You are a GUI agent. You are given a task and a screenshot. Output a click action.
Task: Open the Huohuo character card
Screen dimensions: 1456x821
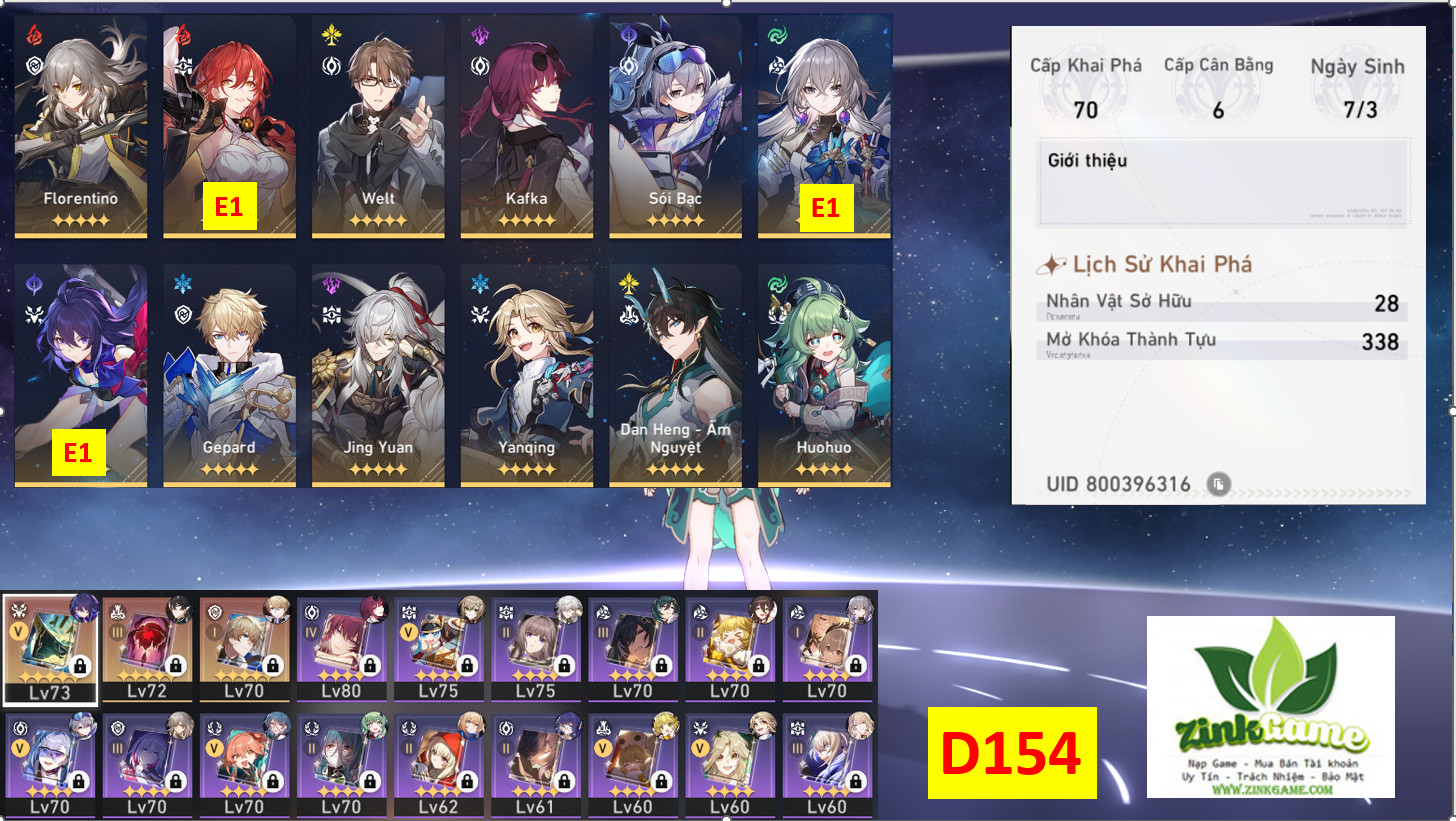[824, 376]
